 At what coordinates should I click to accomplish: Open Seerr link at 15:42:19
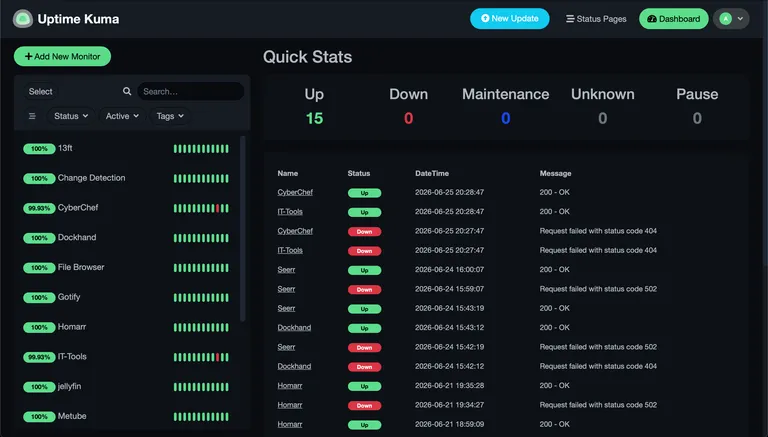286,347
